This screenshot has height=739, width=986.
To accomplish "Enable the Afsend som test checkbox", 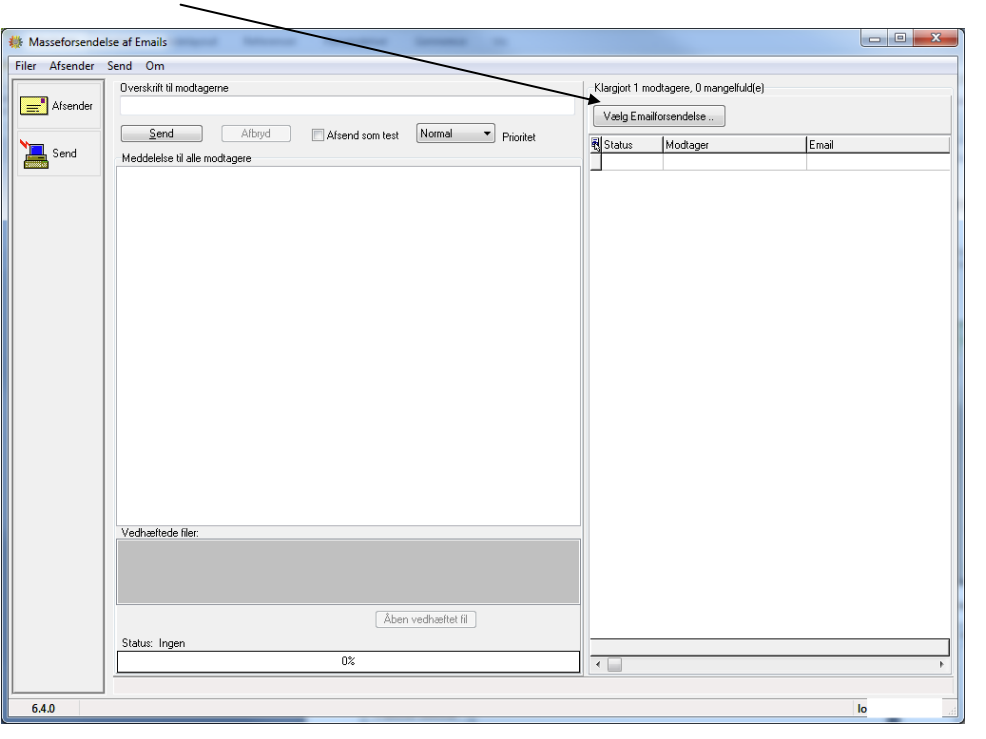I will click(318, 135).
